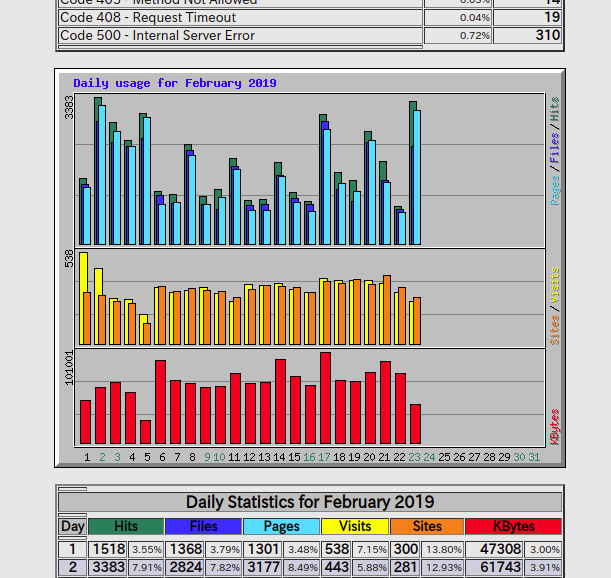Click the sites value 281 in row 2
611x578 pixels.
coord(405,567)
